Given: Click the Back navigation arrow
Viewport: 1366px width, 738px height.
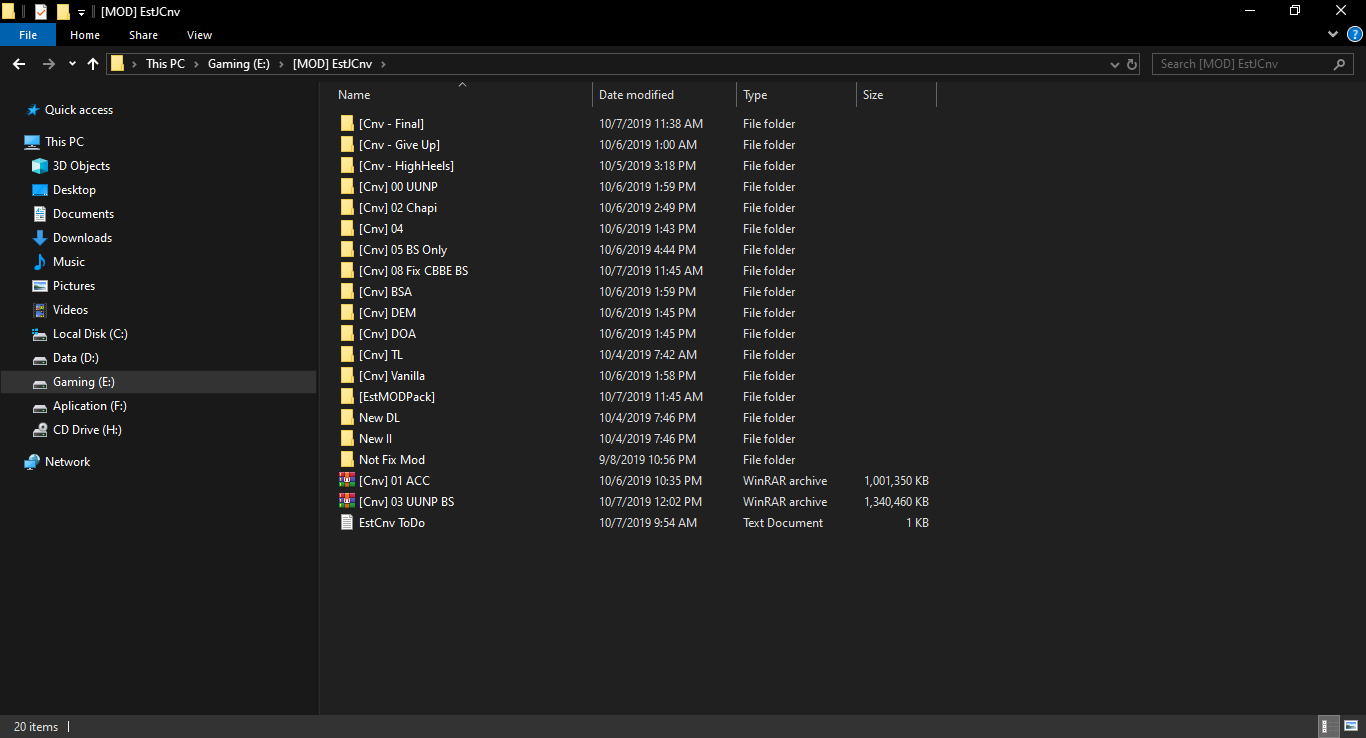Looking at the screenshot, I should (19, 64).
